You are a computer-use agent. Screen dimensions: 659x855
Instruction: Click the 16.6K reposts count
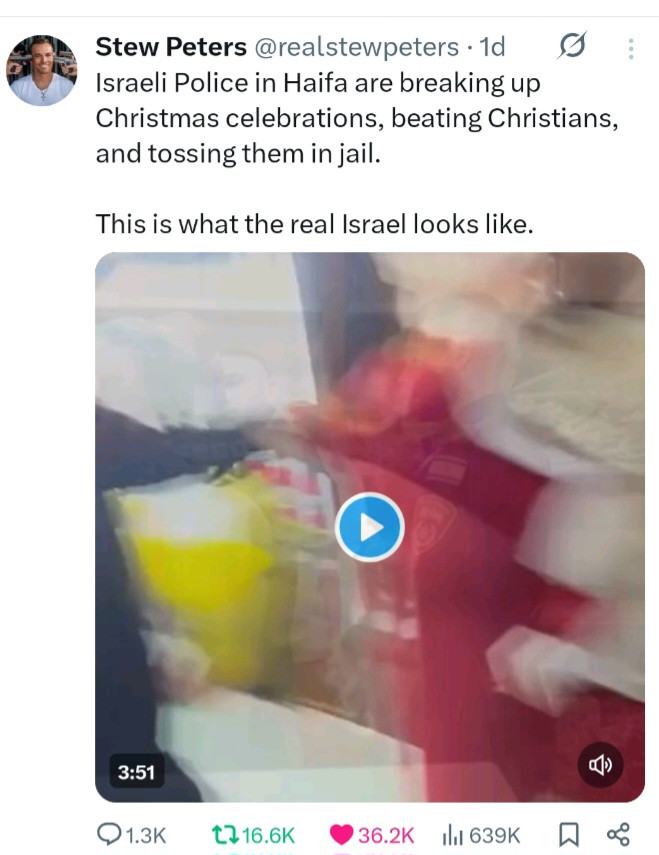click(x=268, y=835)
